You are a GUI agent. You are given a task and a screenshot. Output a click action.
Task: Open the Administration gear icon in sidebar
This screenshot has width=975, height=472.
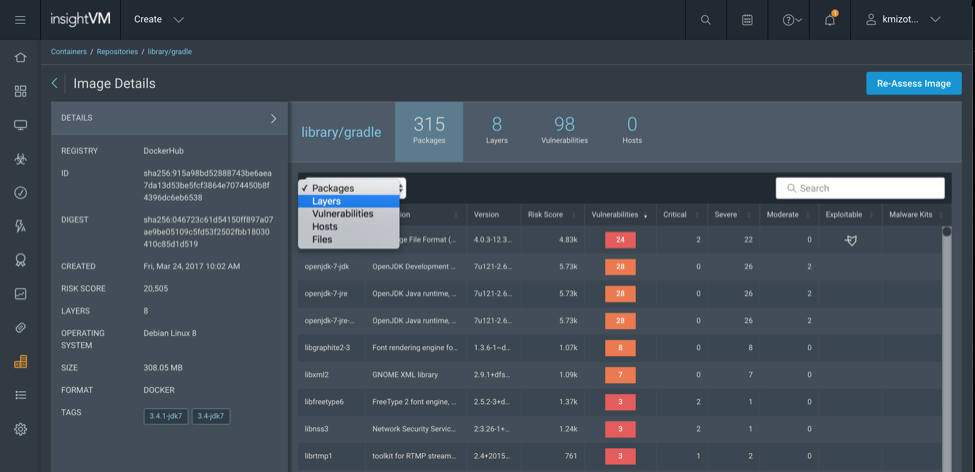click(x=20, y=429)
